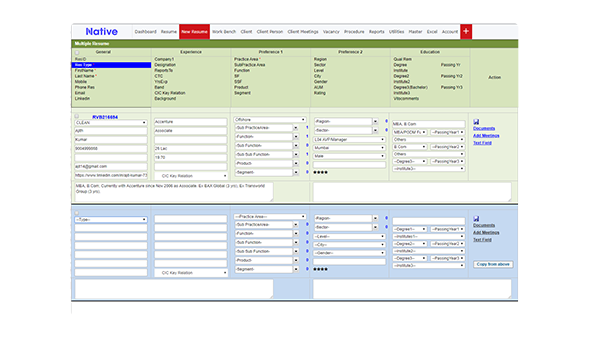Open Function arrow button in blue row
Viewport: 590px width, 360px height.
click(296, 234)
